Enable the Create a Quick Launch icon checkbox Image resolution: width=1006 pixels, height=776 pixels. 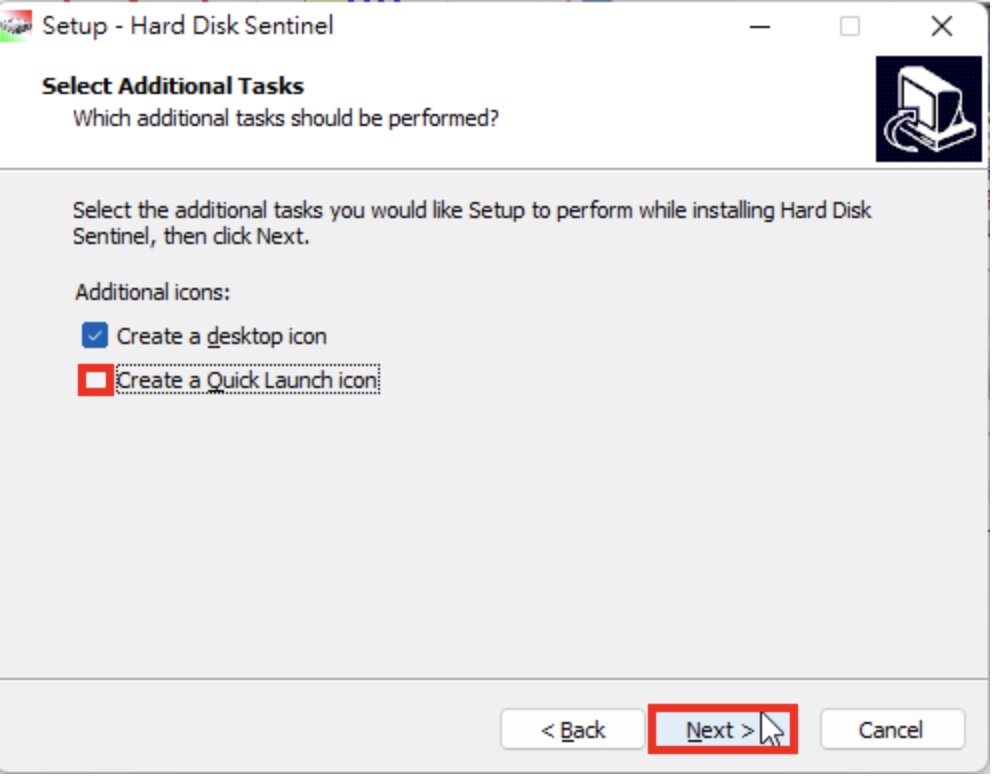pyautogui.click(x=96, y=380)
